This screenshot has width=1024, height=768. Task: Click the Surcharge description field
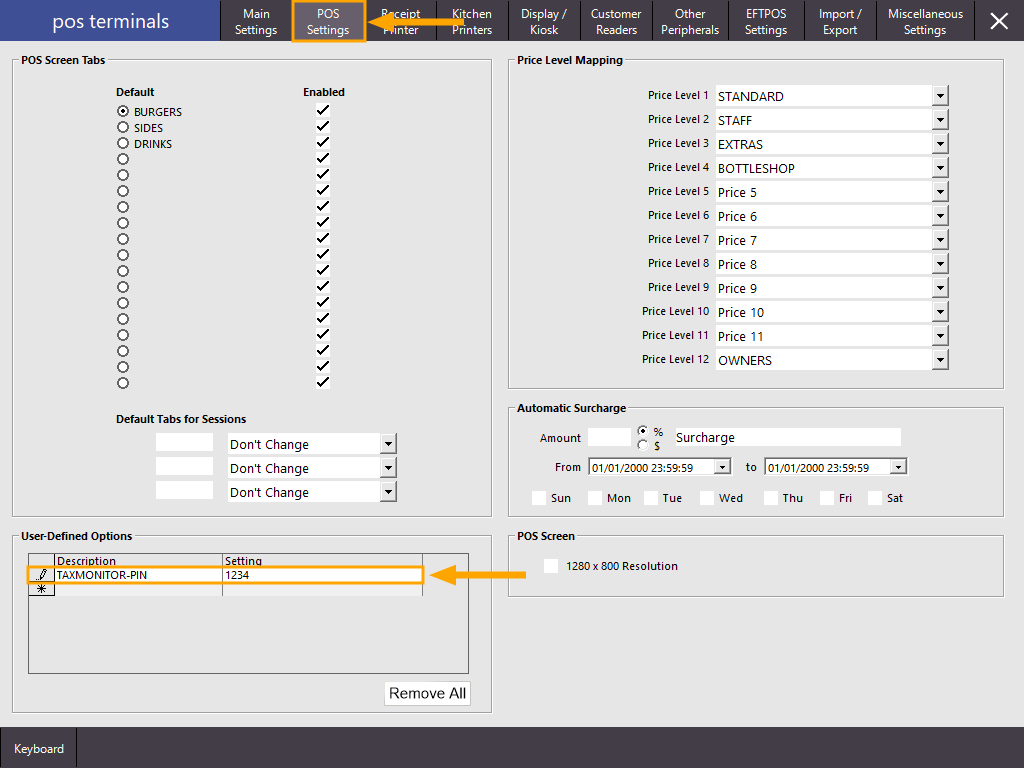point(787,437)
